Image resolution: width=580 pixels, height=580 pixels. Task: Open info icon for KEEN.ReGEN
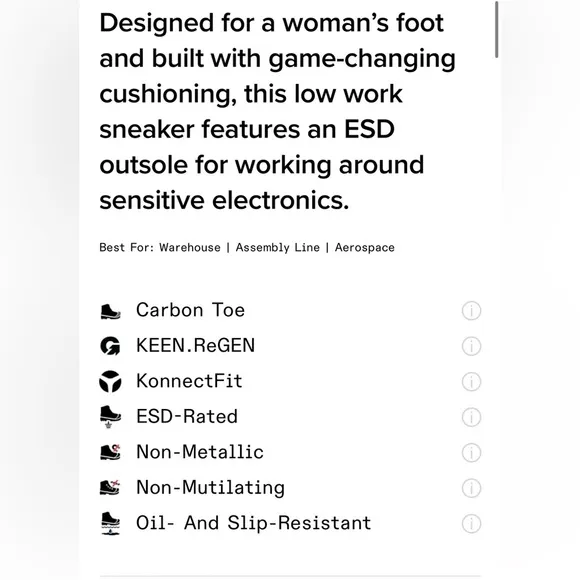[x=471, y=346]
